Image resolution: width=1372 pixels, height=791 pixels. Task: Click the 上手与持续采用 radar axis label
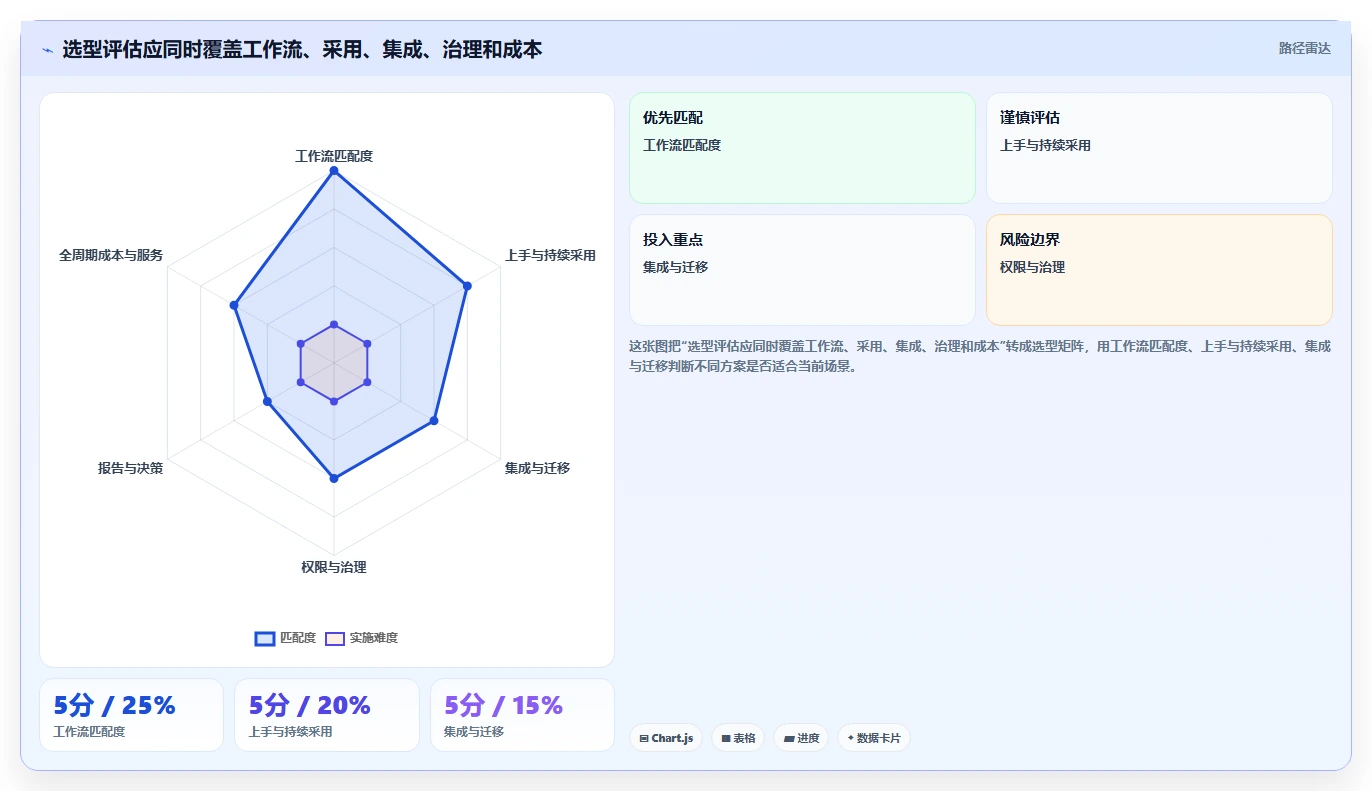pyautogui.click(x=550, y=255)
